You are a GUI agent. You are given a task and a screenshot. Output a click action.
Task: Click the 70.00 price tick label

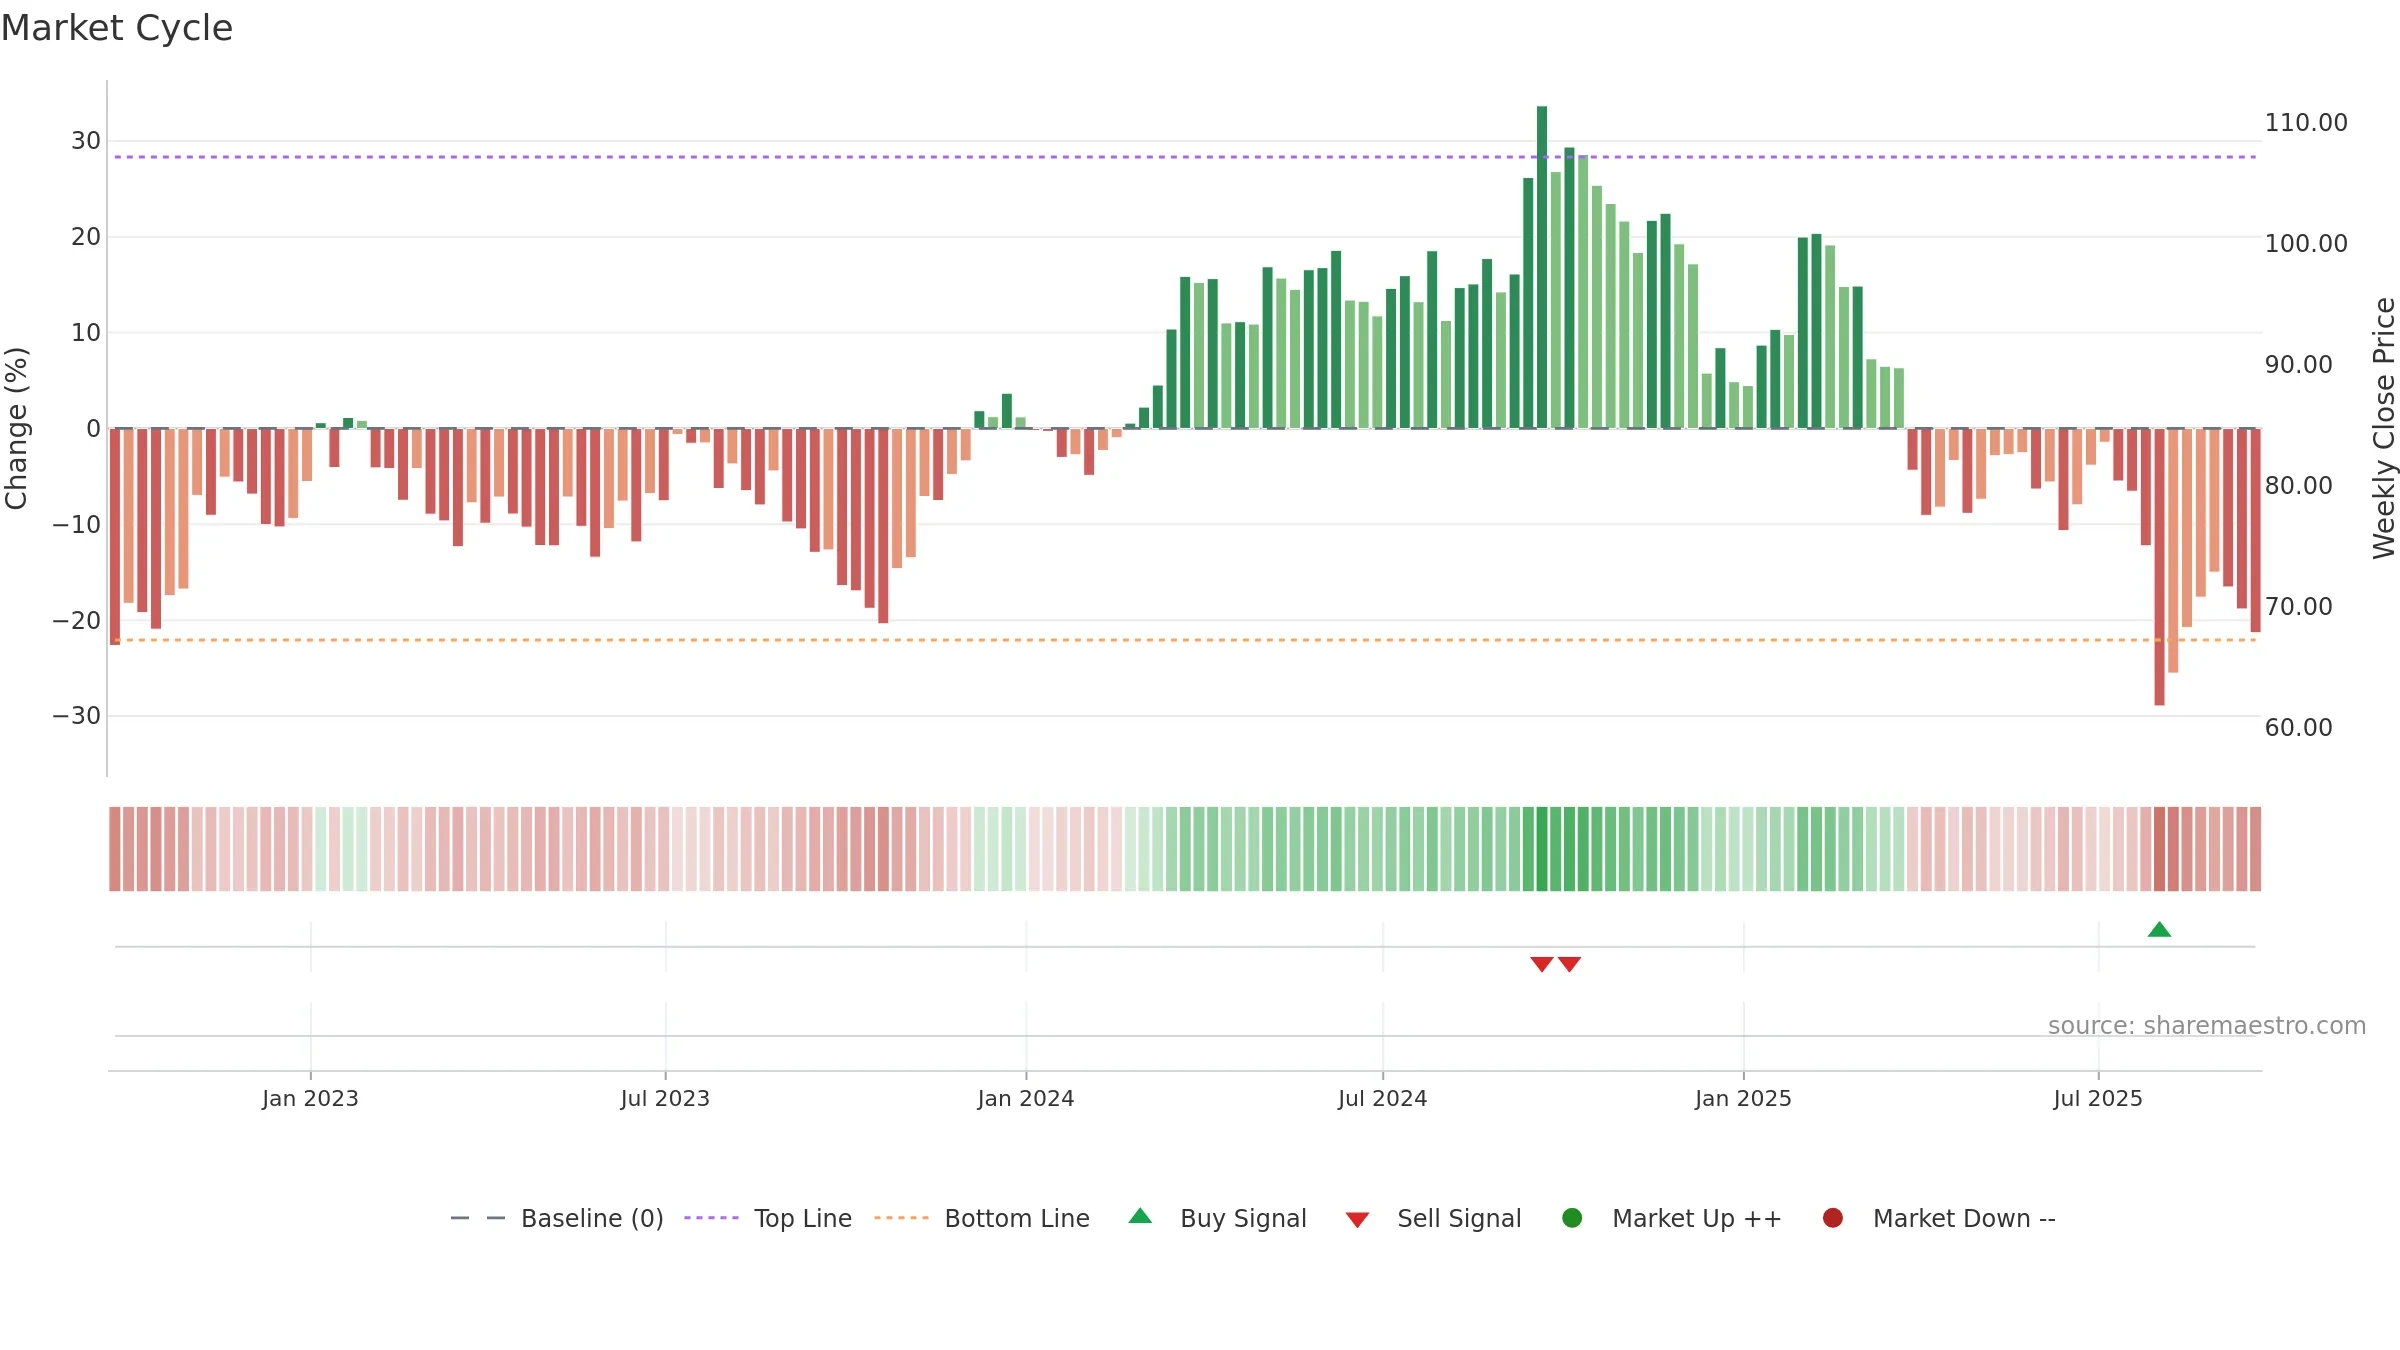tap(2299, 607)
